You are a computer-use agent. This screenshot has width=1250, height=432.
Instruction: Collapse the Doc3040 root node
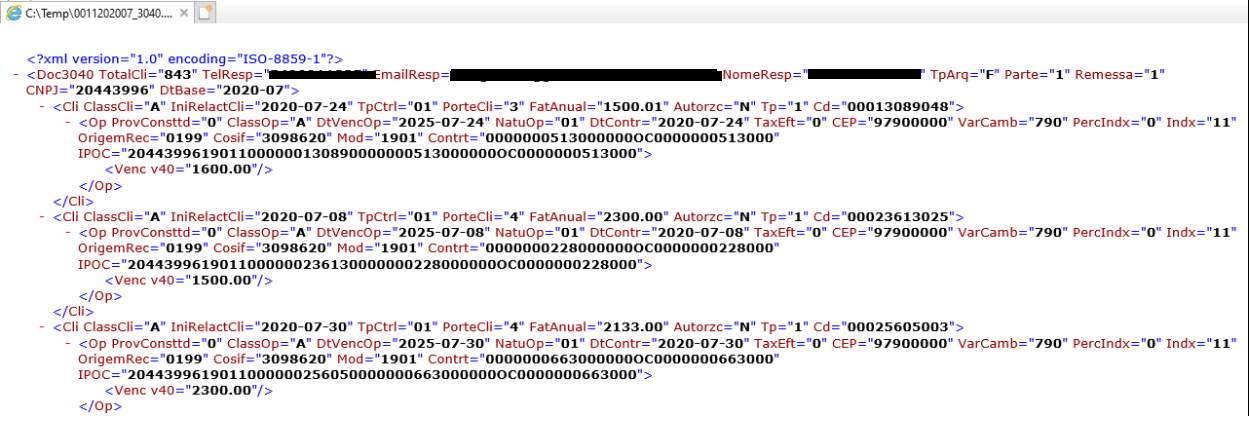[x=18, y=75]
